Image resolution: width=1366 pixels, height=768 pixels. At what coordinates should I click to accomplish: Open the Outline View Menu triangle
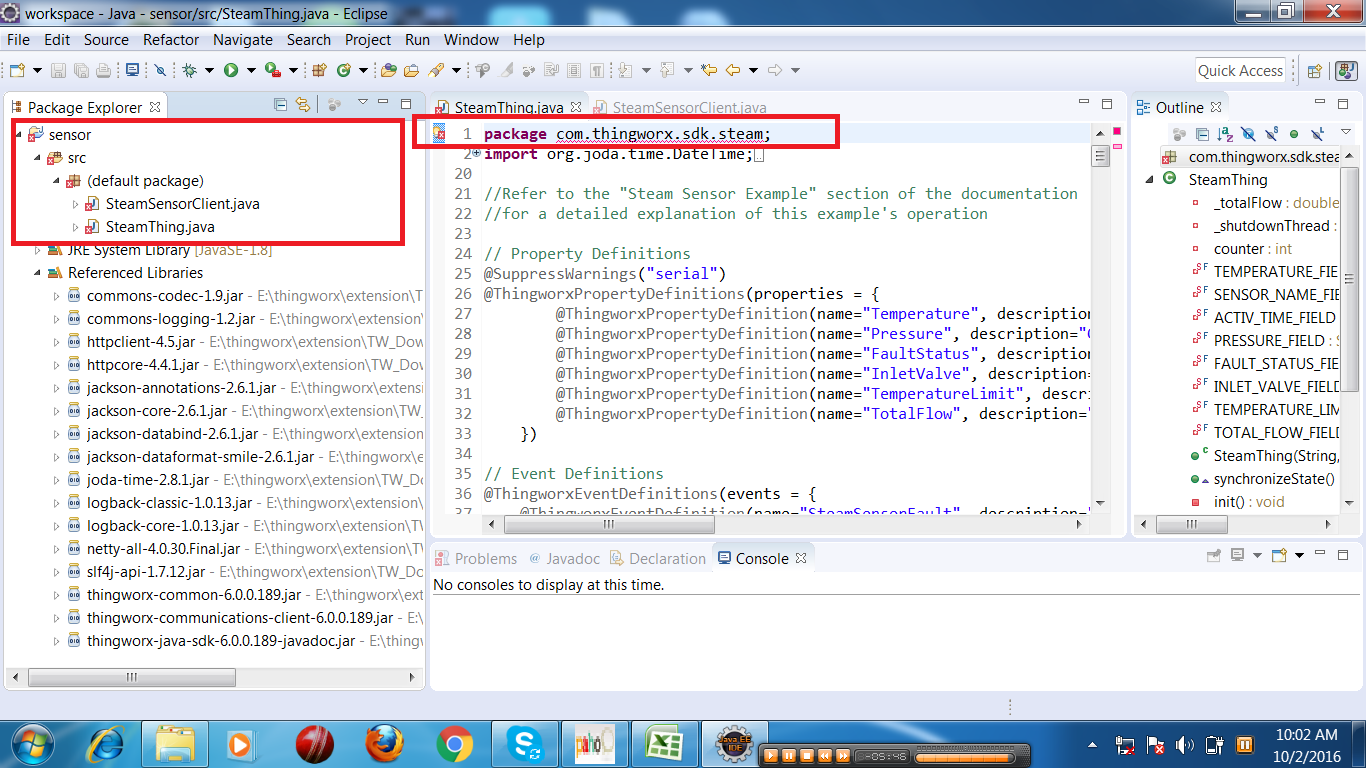pos(1346,132)
